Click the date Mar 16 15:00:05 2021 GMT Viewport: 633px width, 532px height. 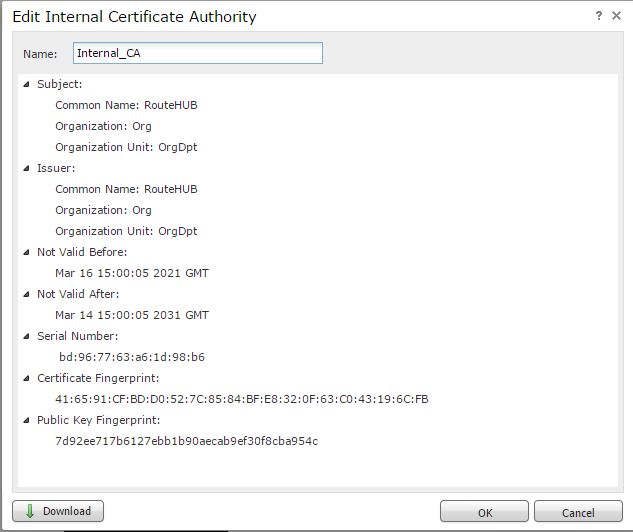(132, 273)
